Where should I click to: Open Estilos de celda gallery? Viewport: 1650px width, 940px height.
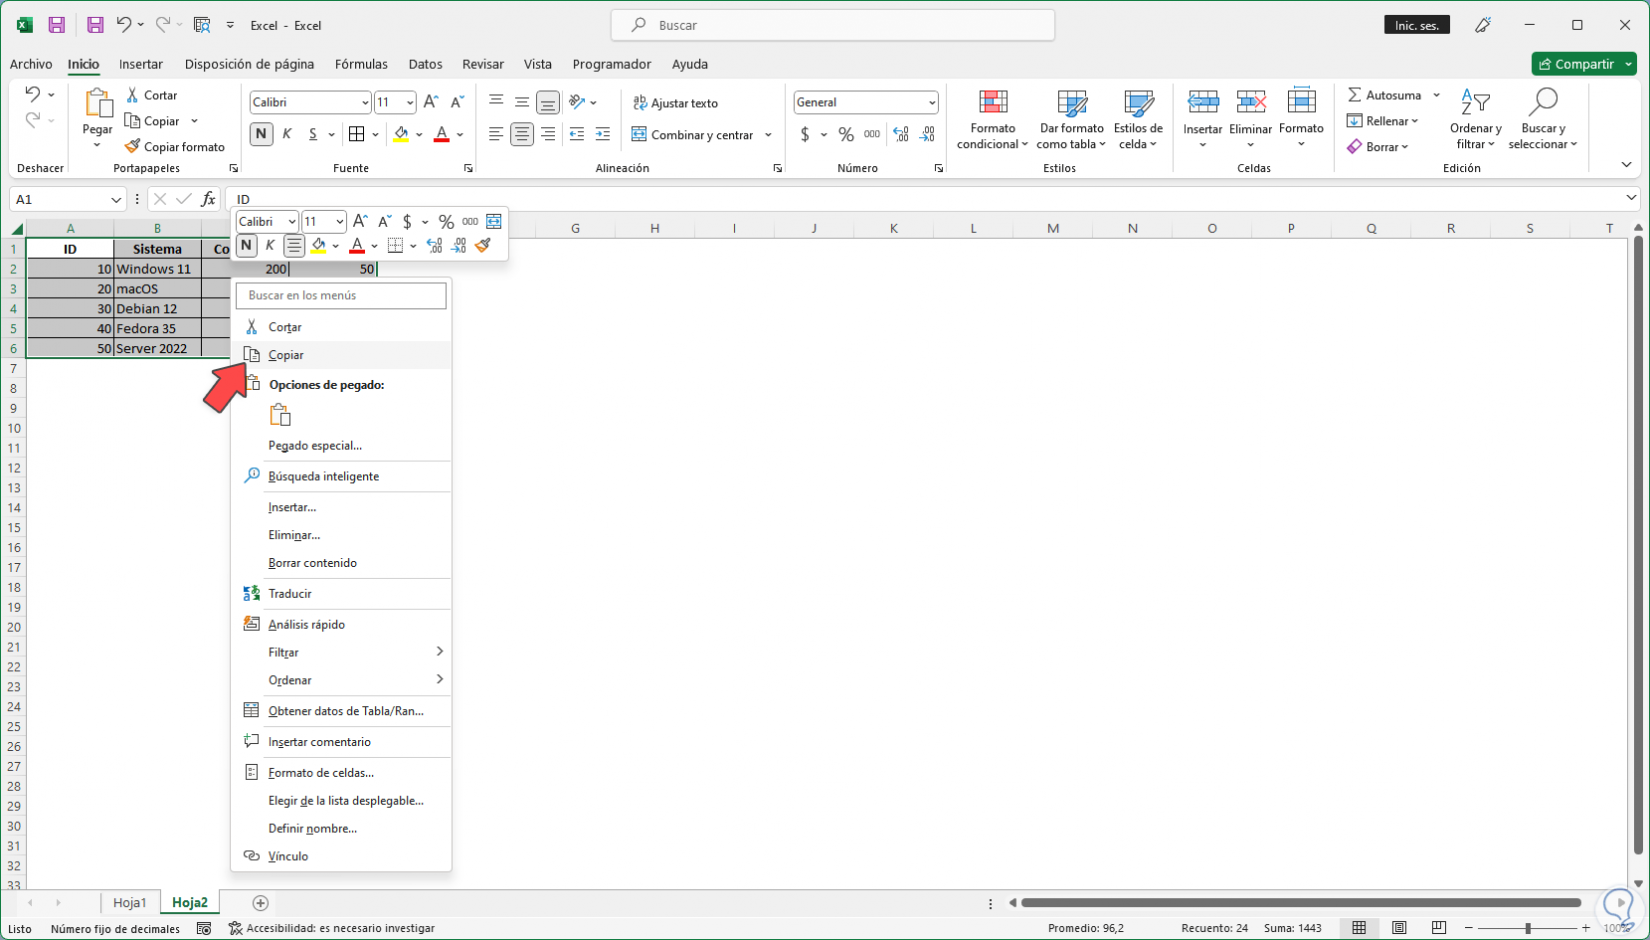1138,121
